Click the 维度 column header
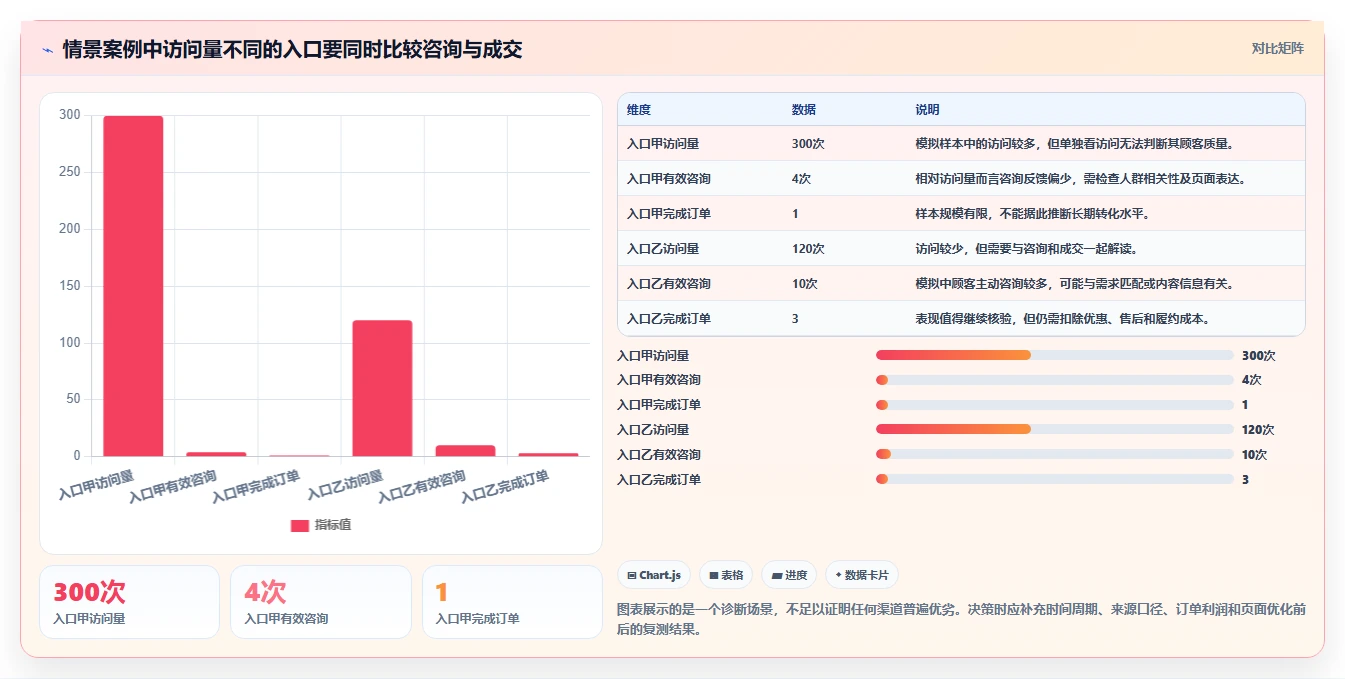Viewport: 1345px width, 679px height. coord(639,110)
